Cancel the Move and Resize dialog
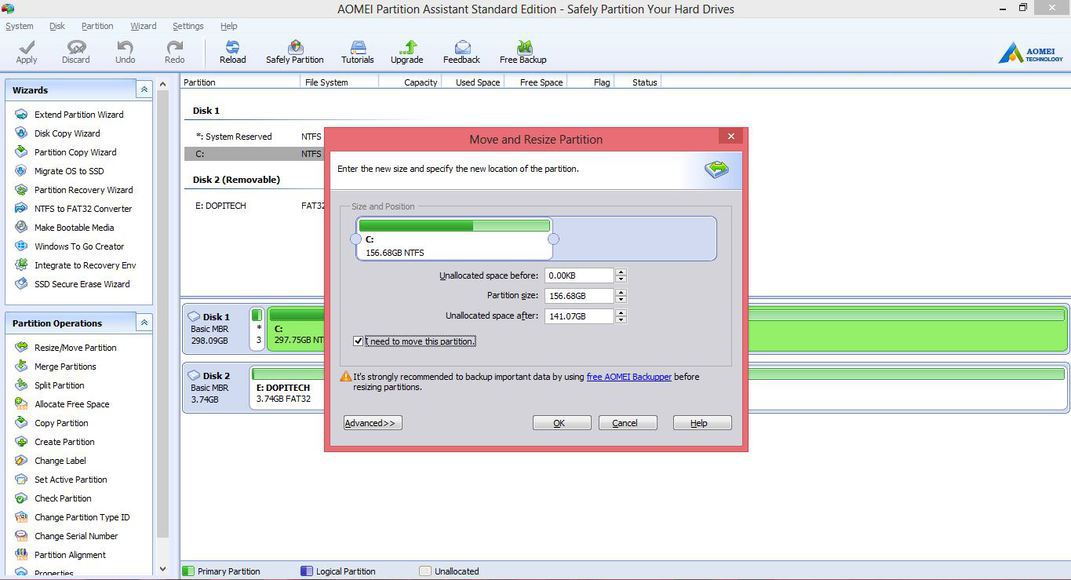Viewport: 1071px width, 580px height. click(627, 423)
